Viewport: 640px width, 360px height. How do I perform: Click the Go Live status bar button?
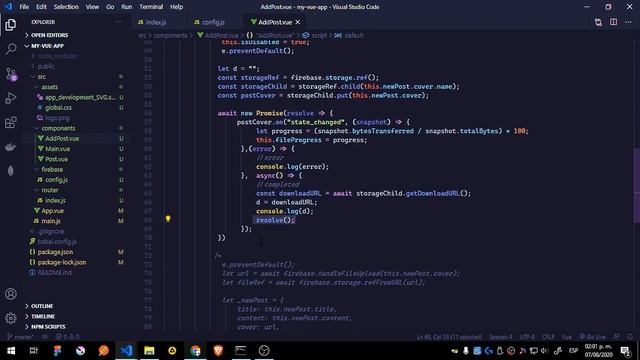click(592, 337)
